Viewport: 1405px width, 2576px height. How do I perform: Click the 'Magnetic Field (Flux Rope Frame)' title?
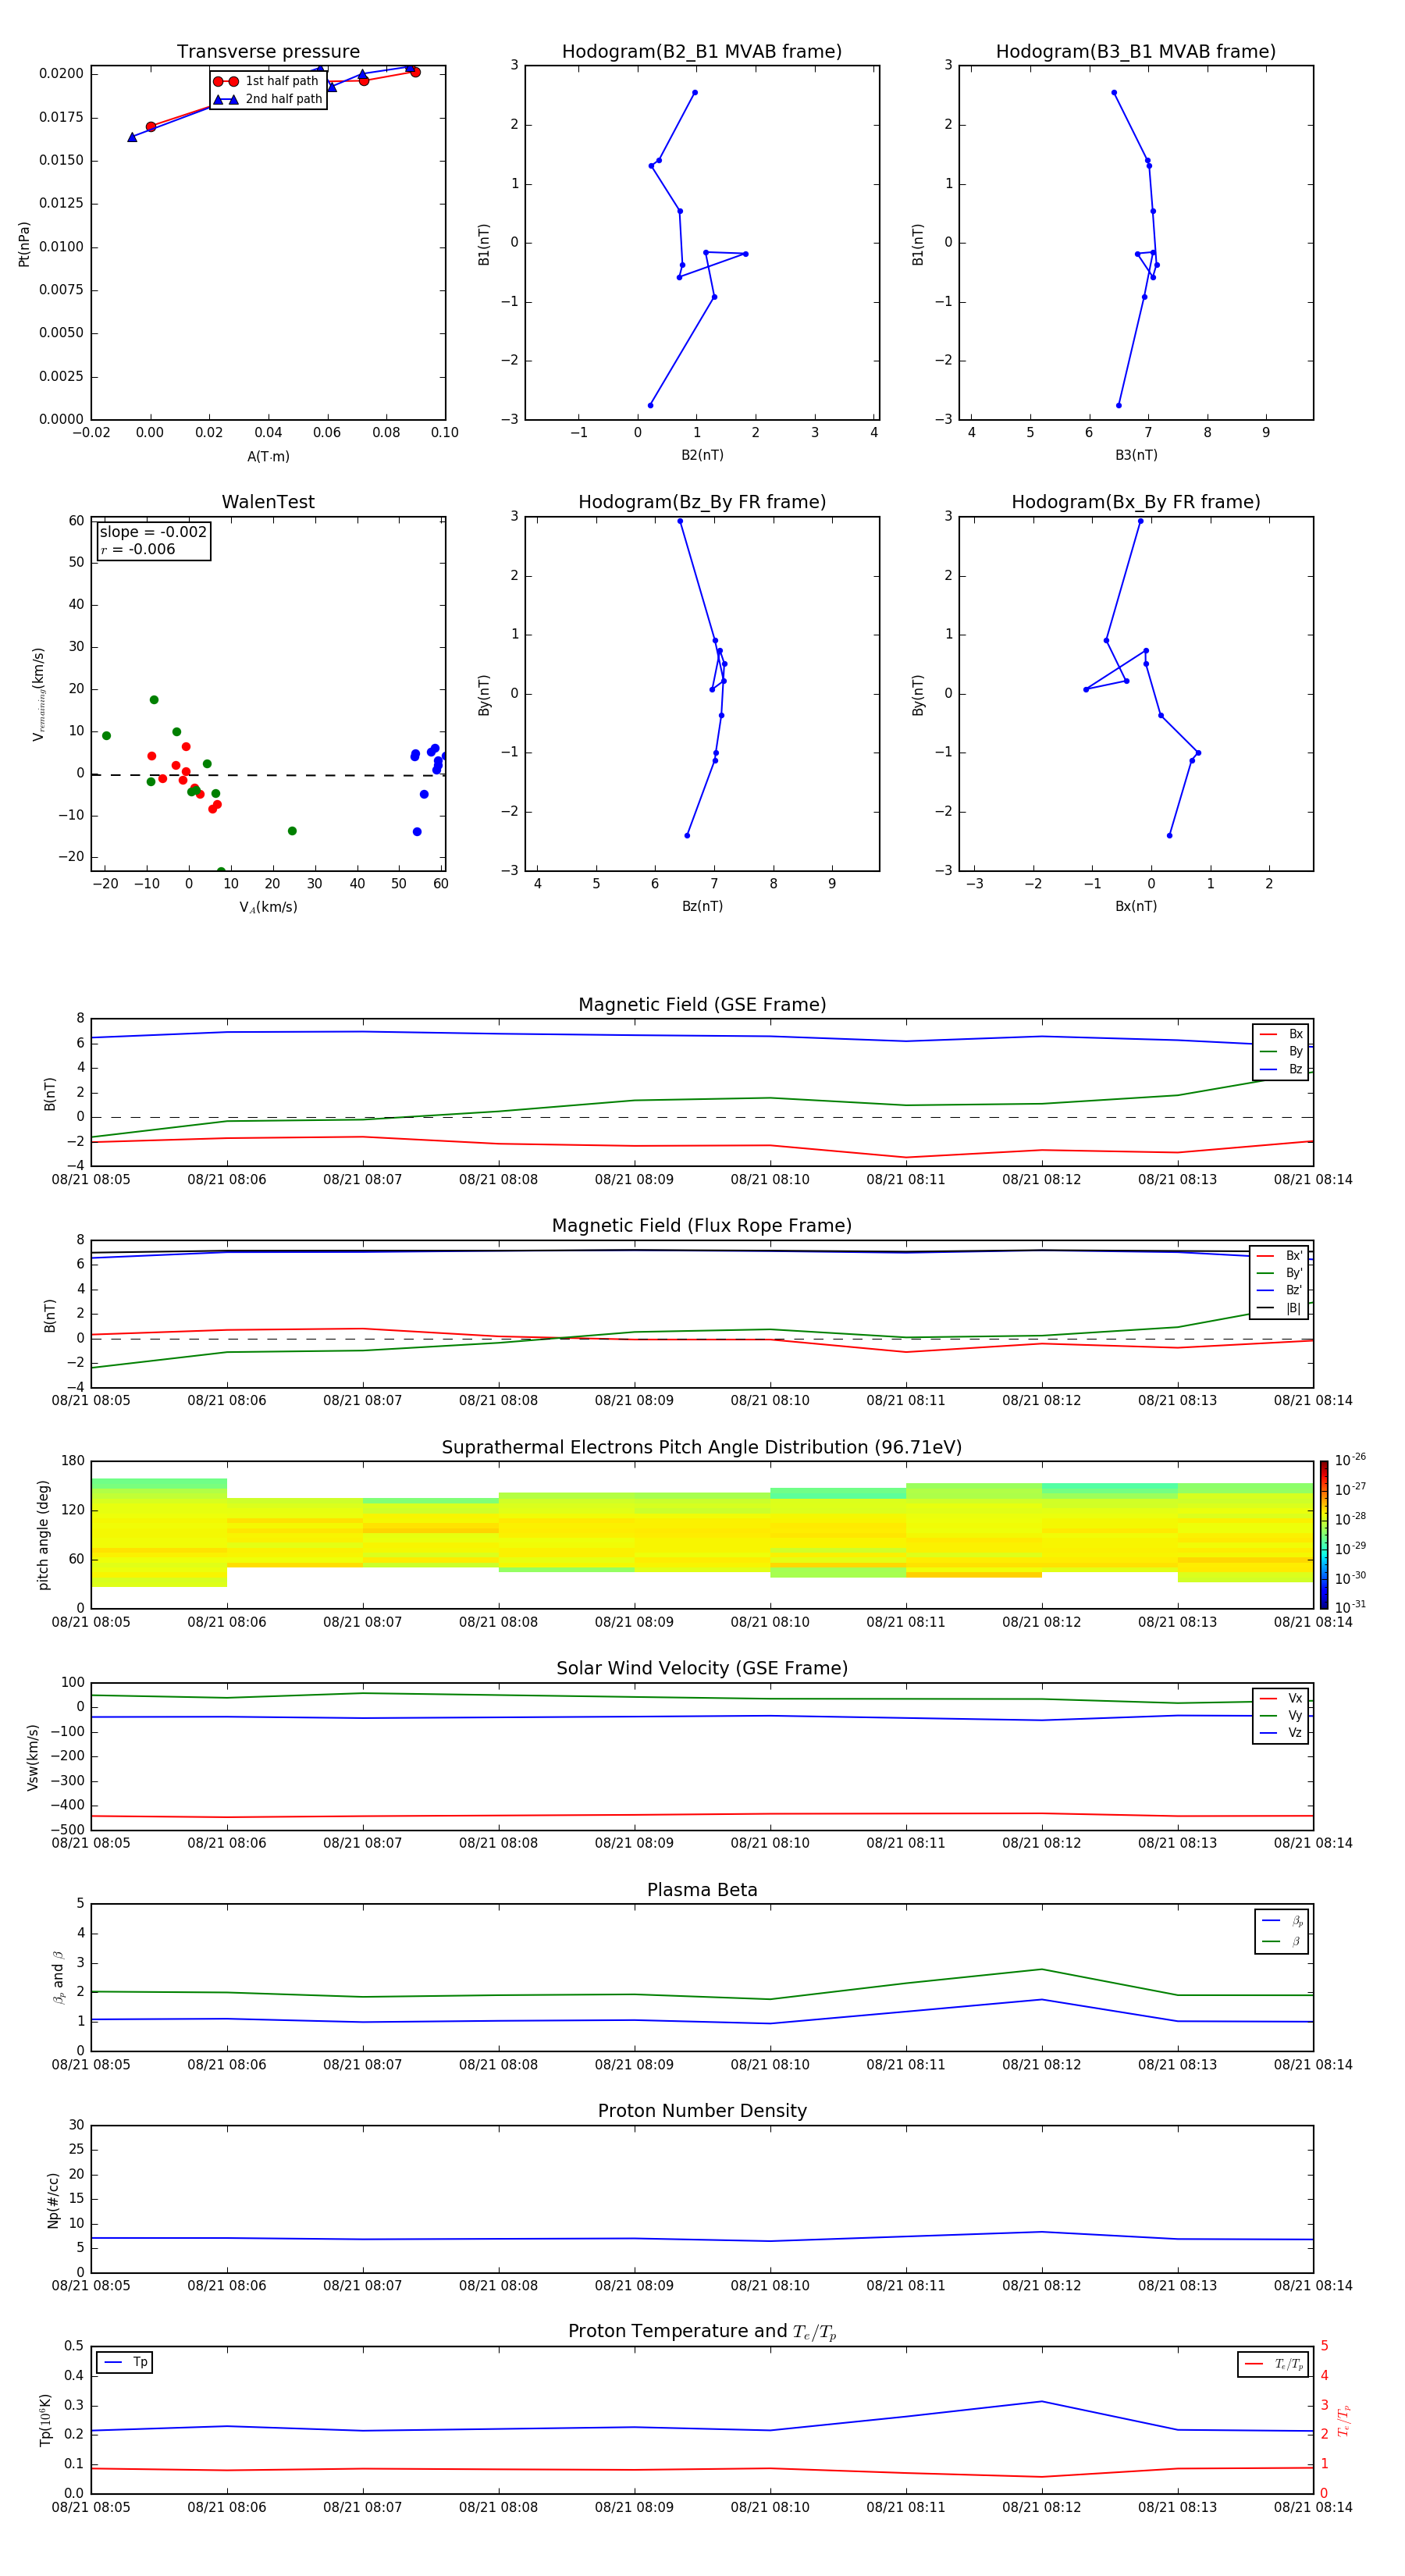(702, 1226)
